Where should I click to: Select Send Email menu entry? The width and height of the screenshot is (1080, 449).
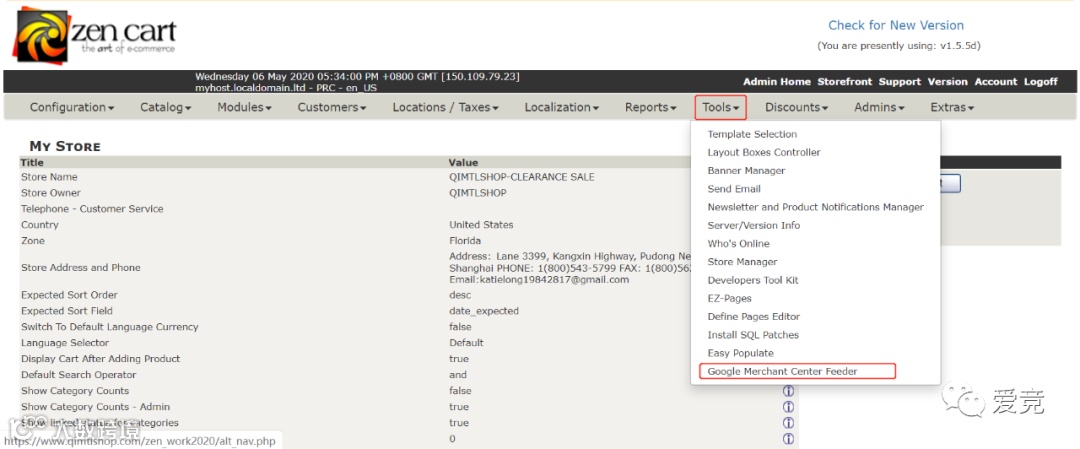click(734, 189)
